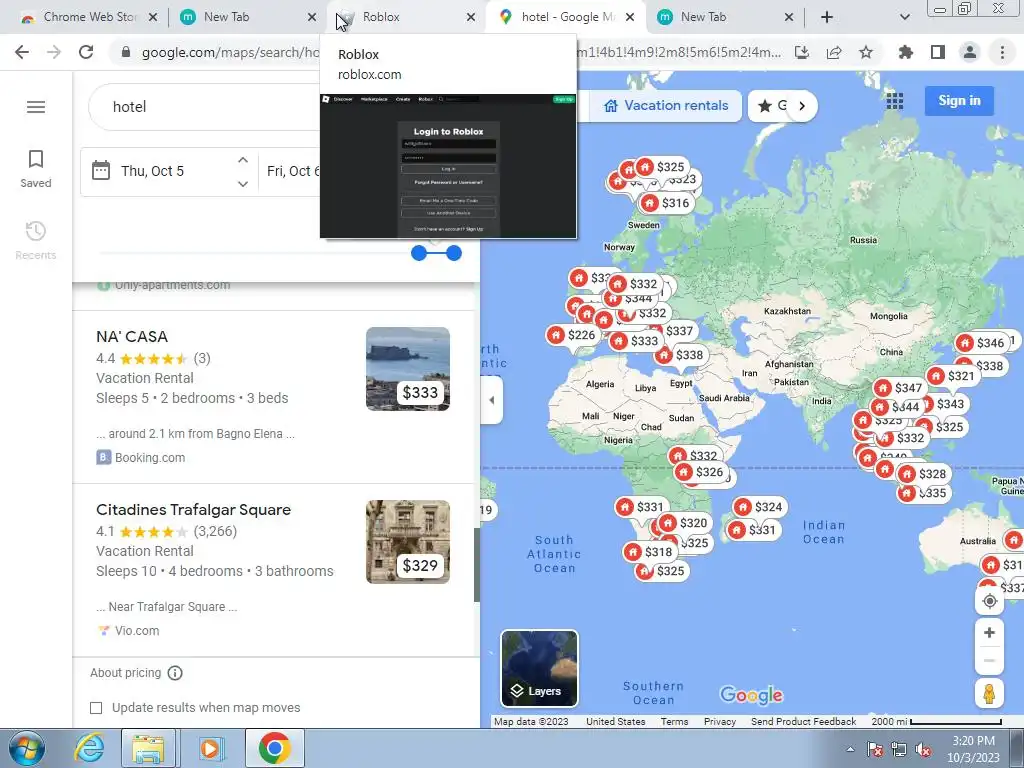Tick the Update results when map moves checkbox

[x=96, y=708]
